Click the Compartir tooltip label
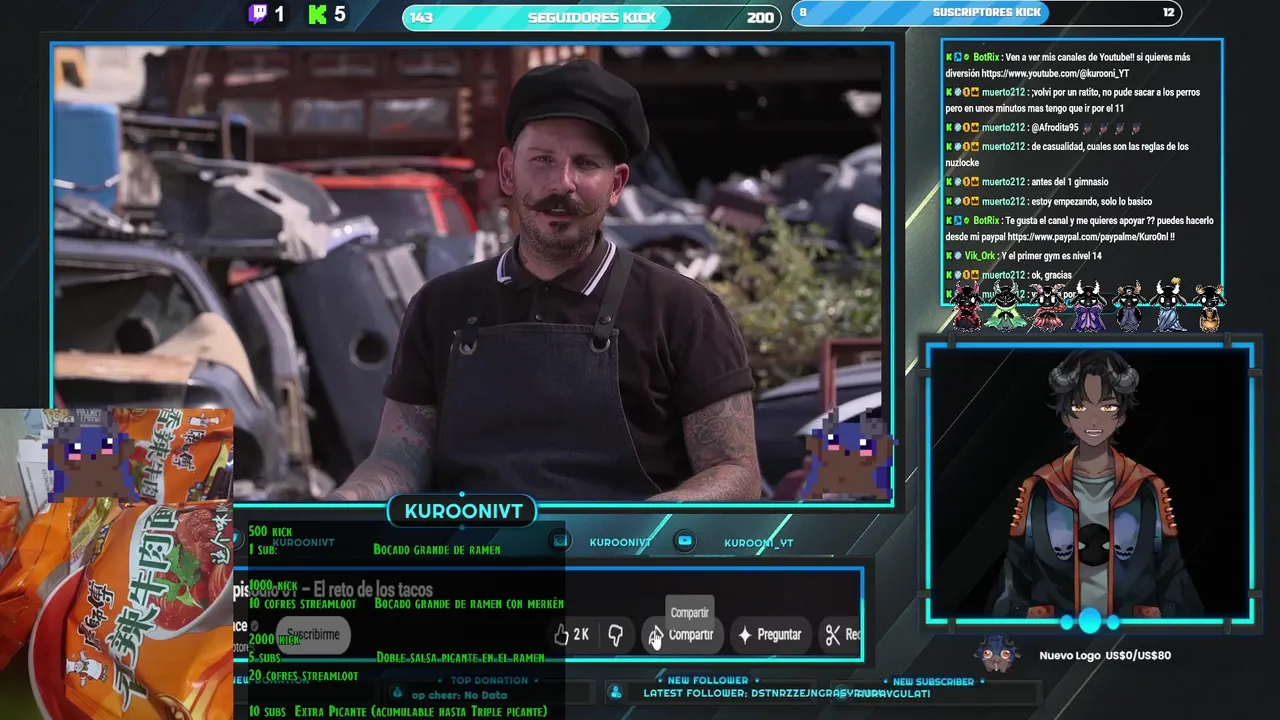This screenshot has height=720, width=1280. point(689,612)
